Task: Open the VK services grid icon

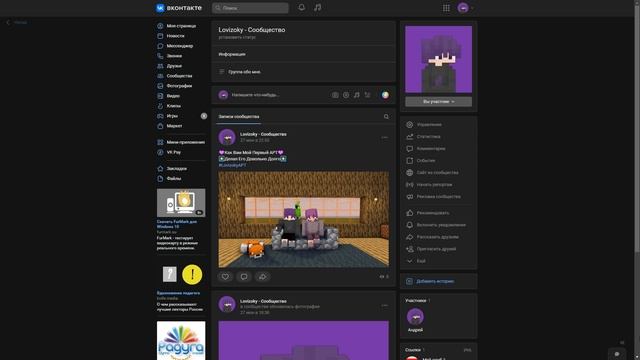Action: click(446, 8)
